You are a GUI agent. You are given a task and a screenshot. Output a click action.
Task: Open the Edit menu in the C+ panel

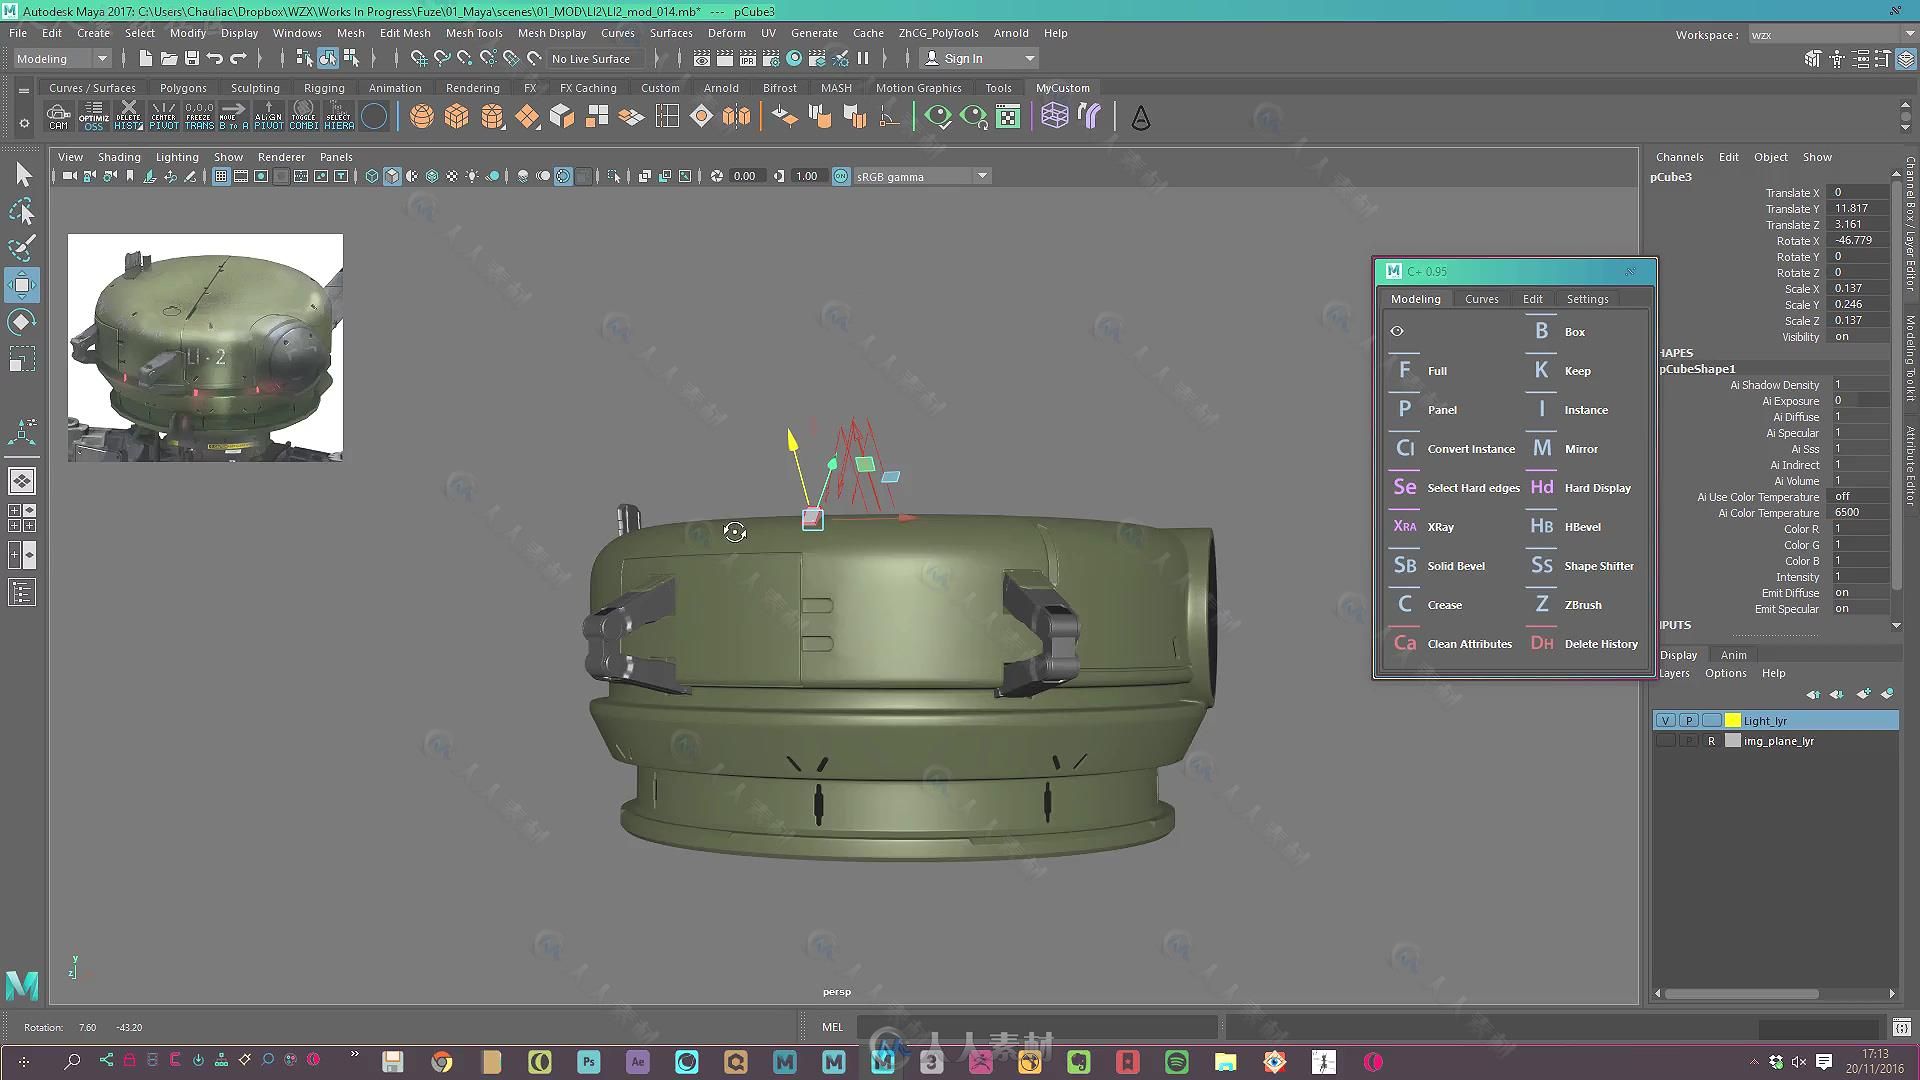click(x=1532, y=298)
